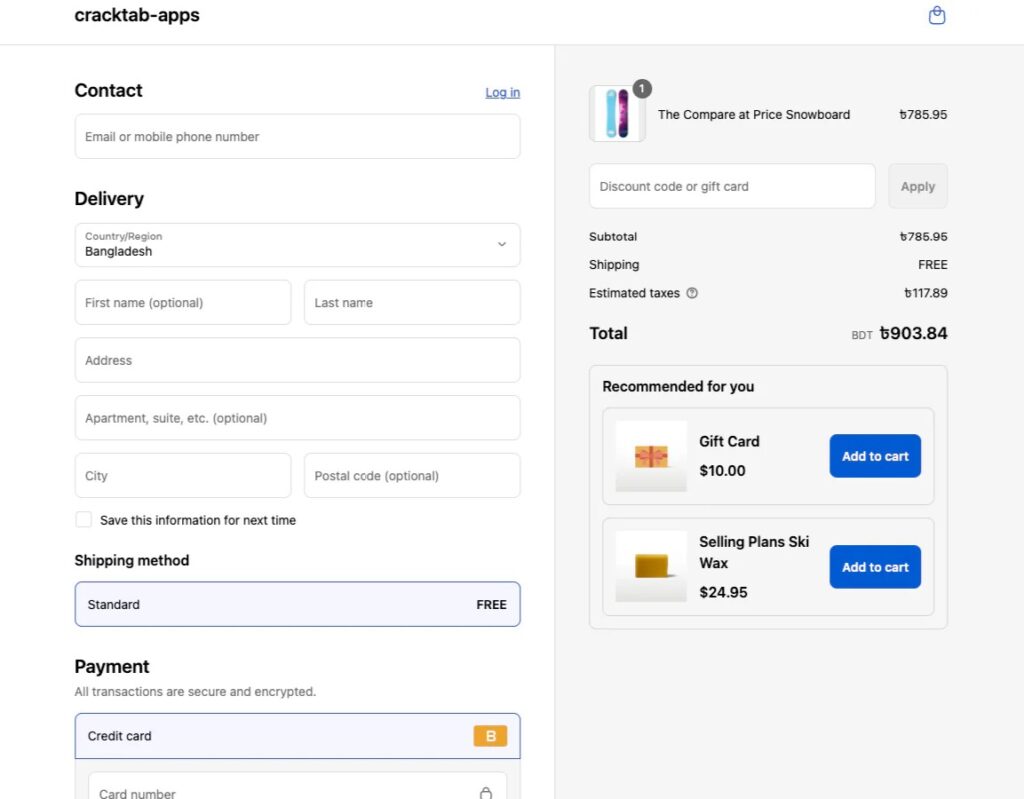
Task: Check Save this information for next time
Action: point(84,520)
